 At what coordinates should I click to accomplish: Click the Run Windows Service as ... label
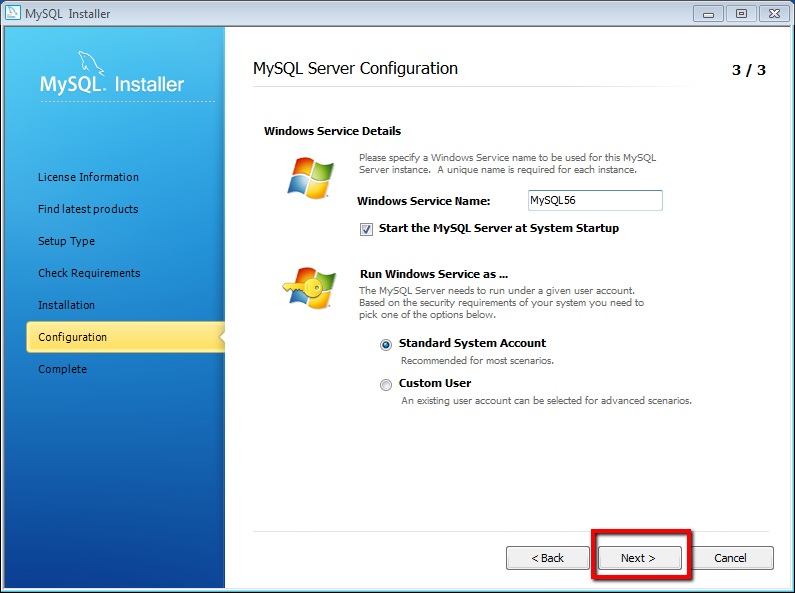[434, 274]
